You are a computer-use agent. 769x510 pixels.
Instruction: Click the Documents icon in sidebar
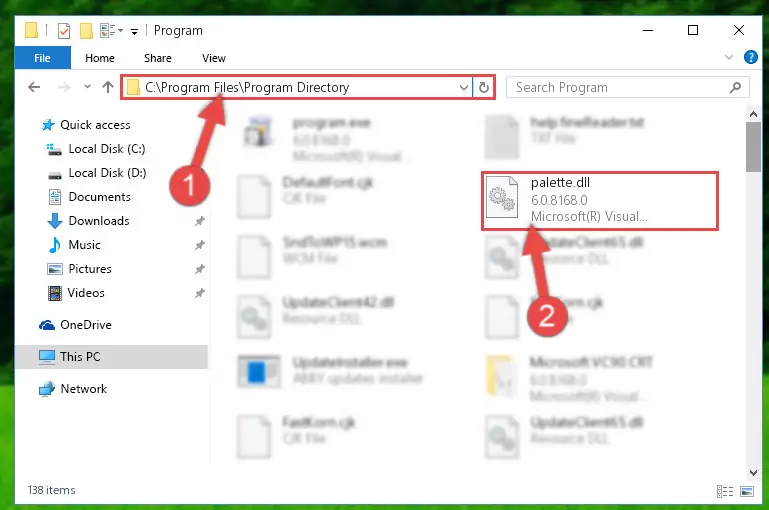pyautogui.click(x=55, y=197)
